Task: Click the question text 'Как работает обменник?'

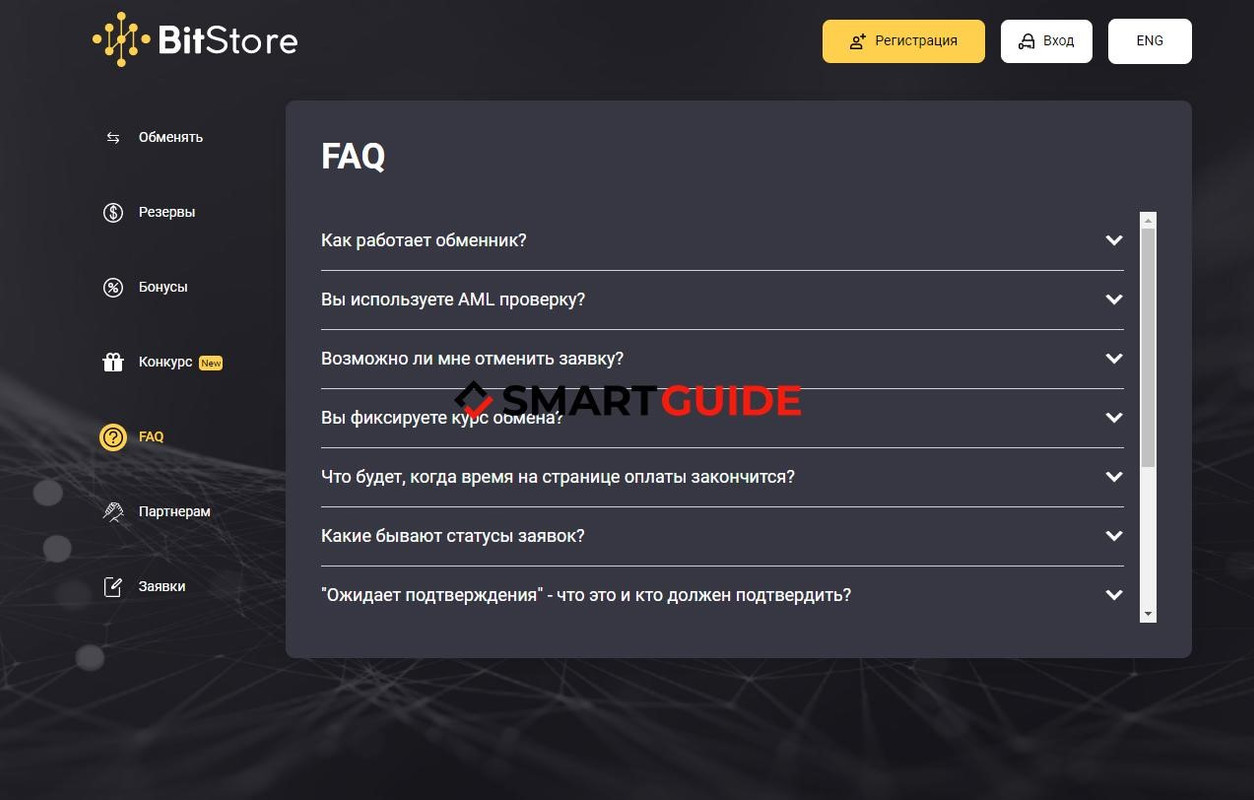Action: pos(424,241)
